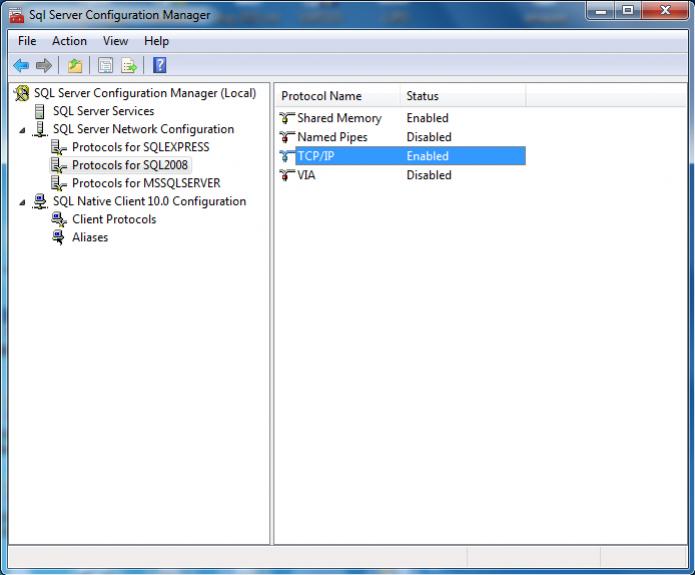Select SQL Server Network Configuration label
The image size is (695, 575).
144,129
